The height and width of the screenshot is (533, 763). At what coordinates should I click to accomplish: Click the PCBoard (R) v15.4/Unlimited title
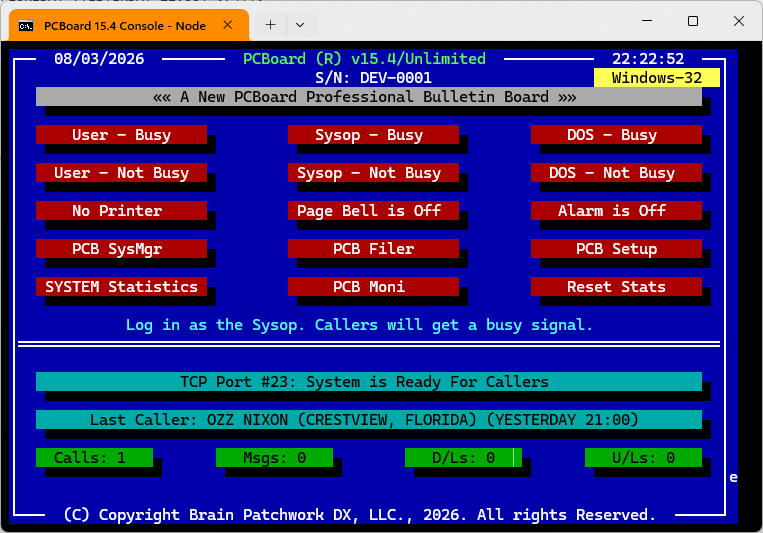[364, 59]
